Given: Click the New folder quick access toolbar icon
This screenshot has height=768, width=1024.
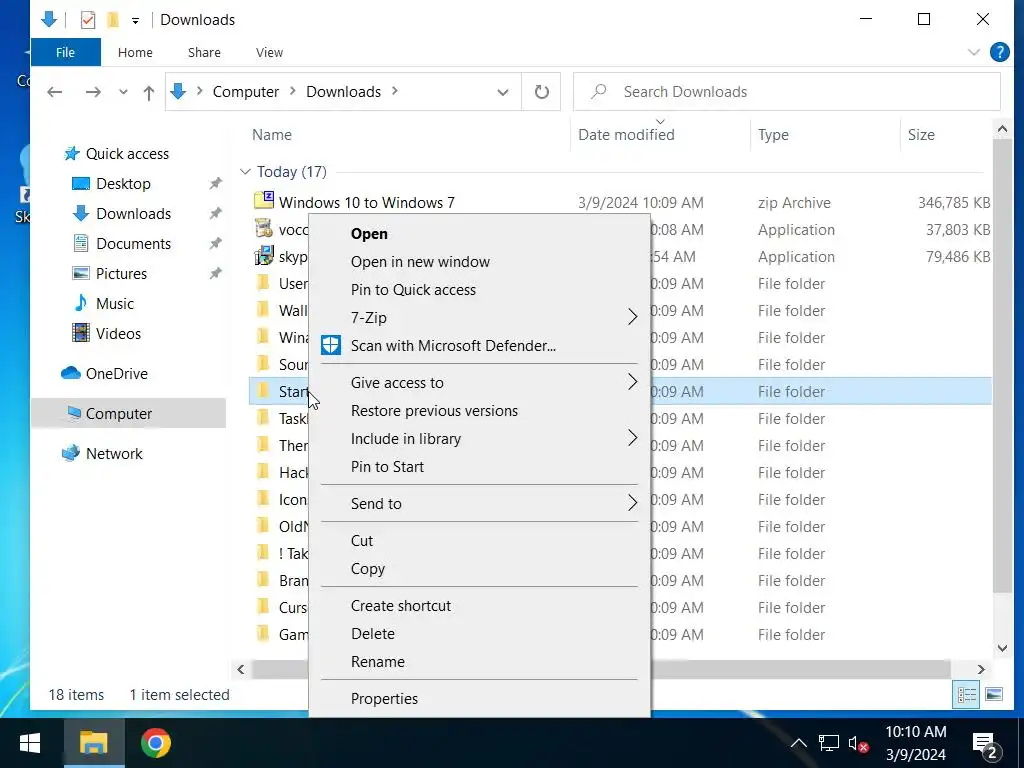Looking at the screenshot, I should coord(113,20).
